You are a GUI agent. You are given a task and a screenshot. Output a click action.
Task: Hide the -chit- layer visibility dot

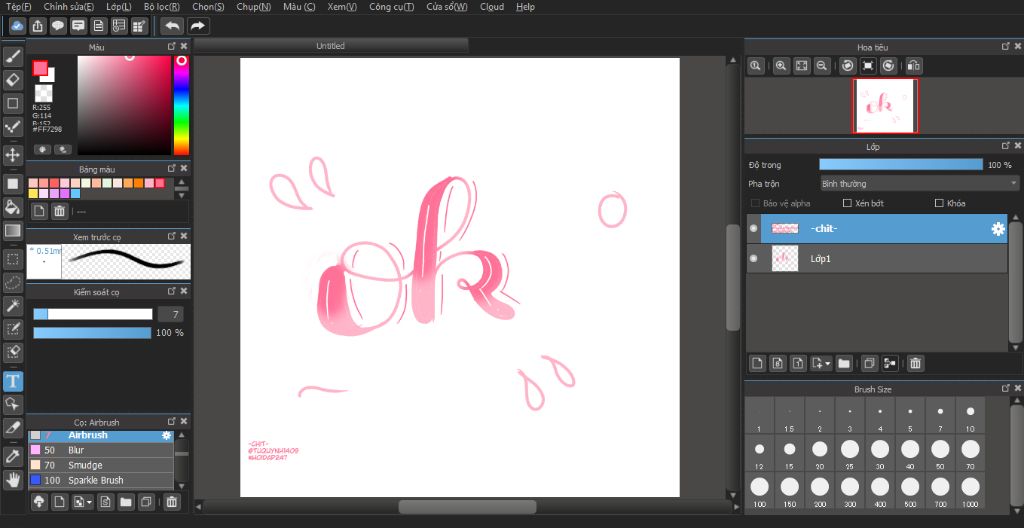(x=754, y=228)
